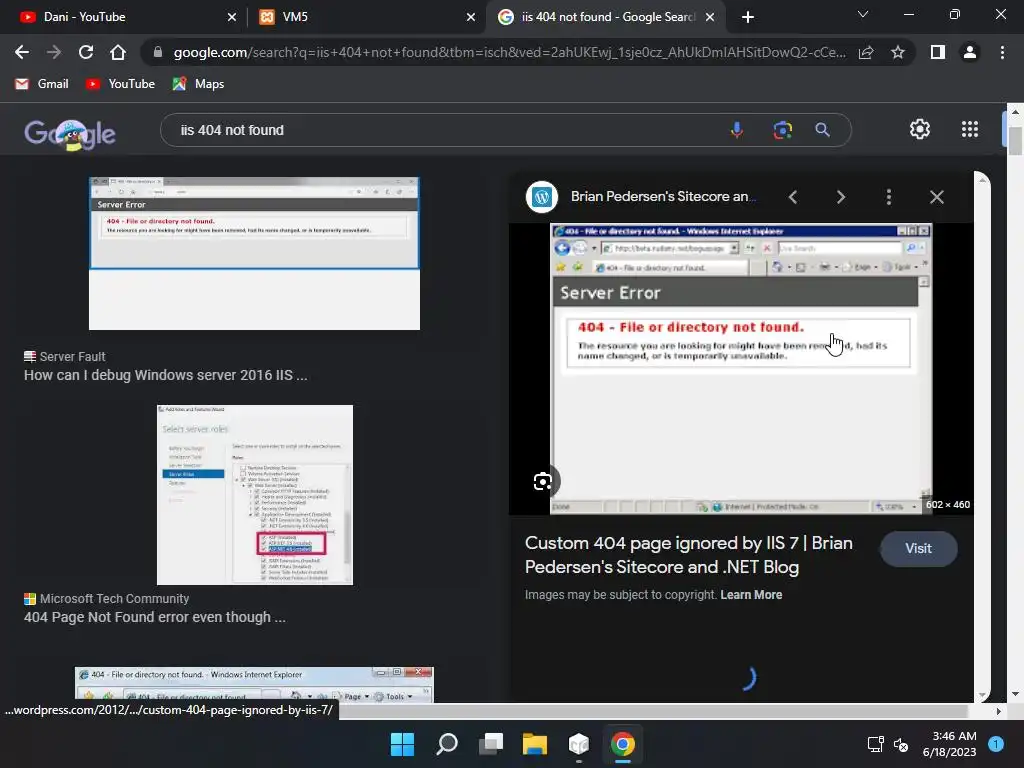Close the image preview panel
Screen dimensions: 1024x768
[936, 197]
